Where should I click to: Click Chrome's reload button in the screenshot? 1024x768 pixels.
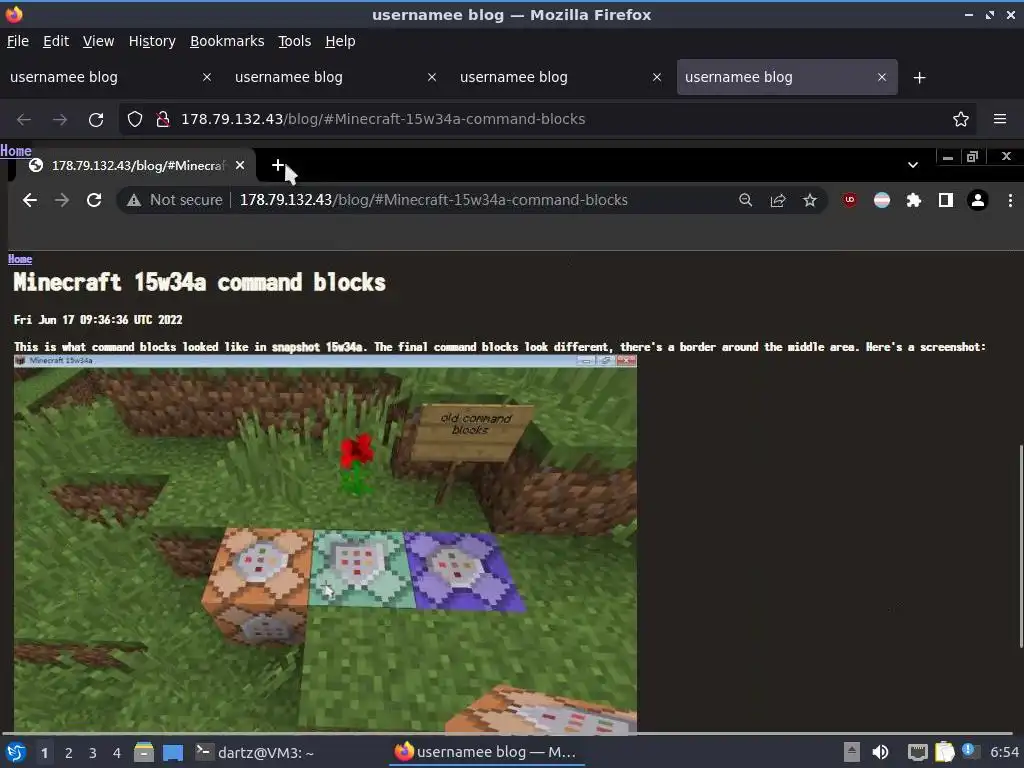[x=94, y=200]
